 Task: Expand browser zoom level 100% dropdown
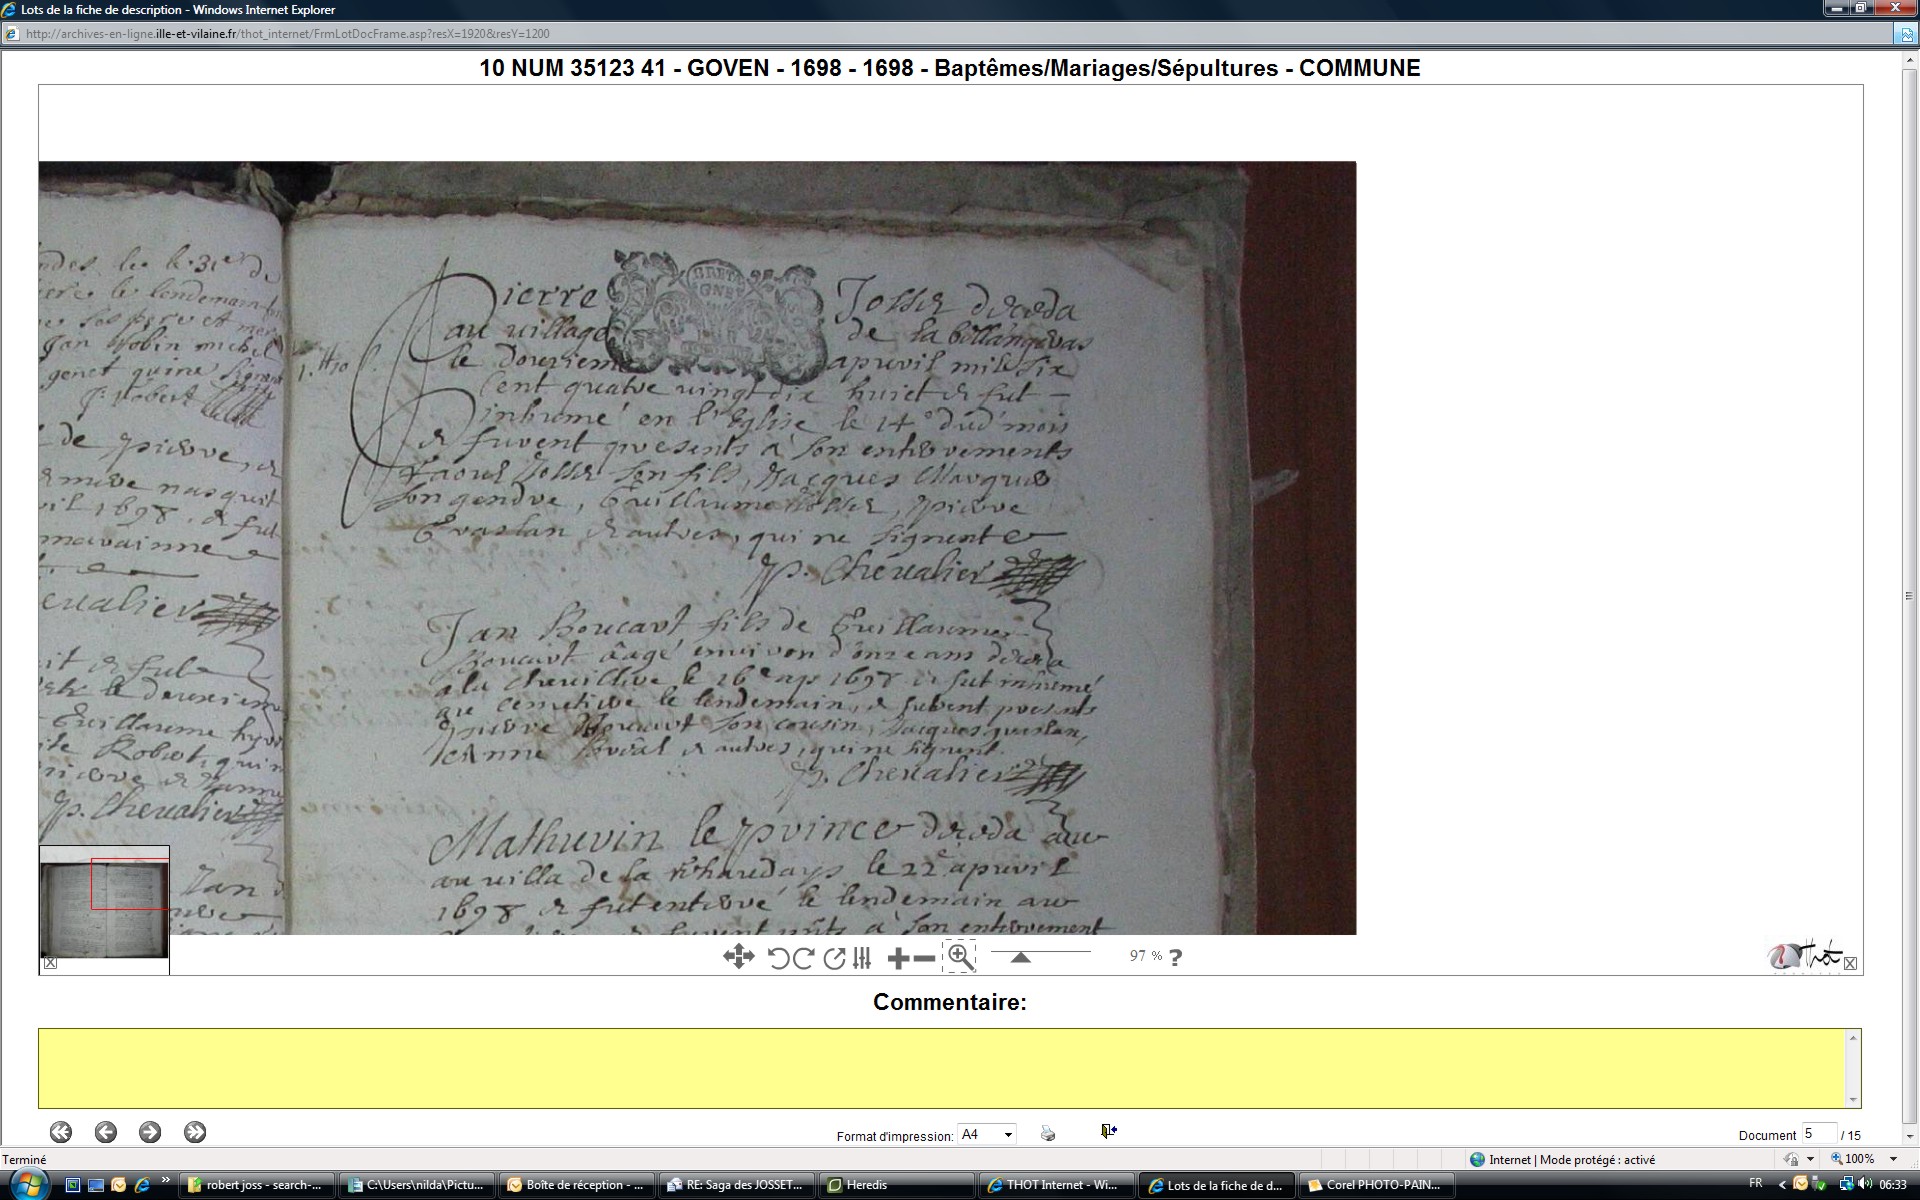[1893, 1159]
